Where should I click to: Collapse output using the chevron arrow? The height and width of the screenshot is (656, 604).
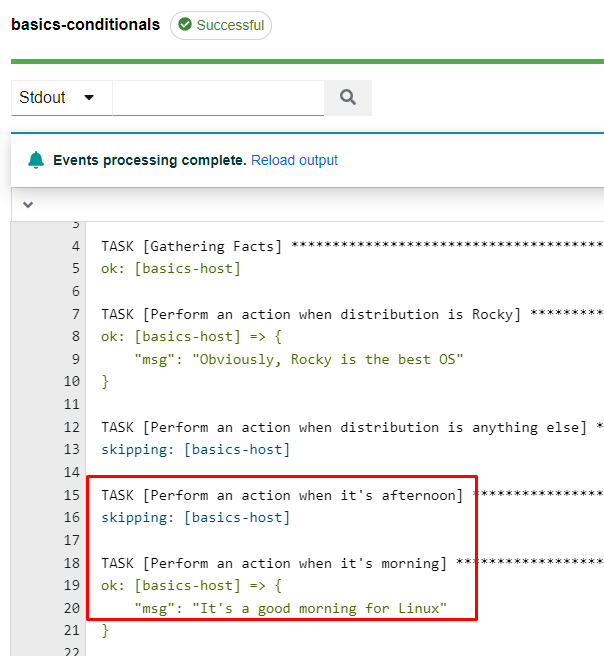pyautogui.click(x=28, y=204)
